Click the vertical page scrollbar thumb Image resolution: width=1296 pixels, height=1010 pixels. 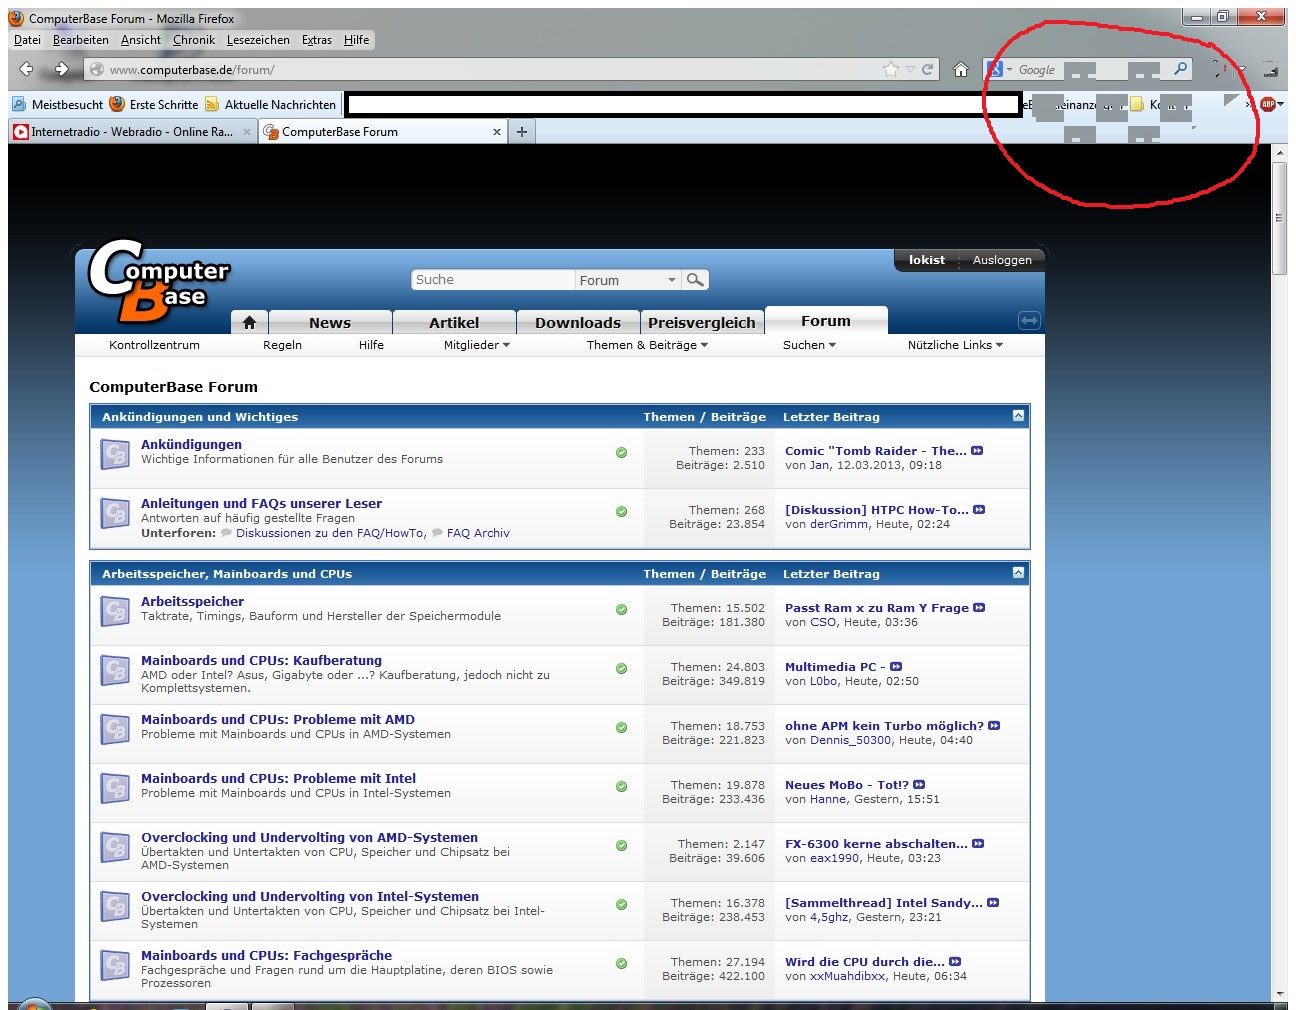(1279, 218)
